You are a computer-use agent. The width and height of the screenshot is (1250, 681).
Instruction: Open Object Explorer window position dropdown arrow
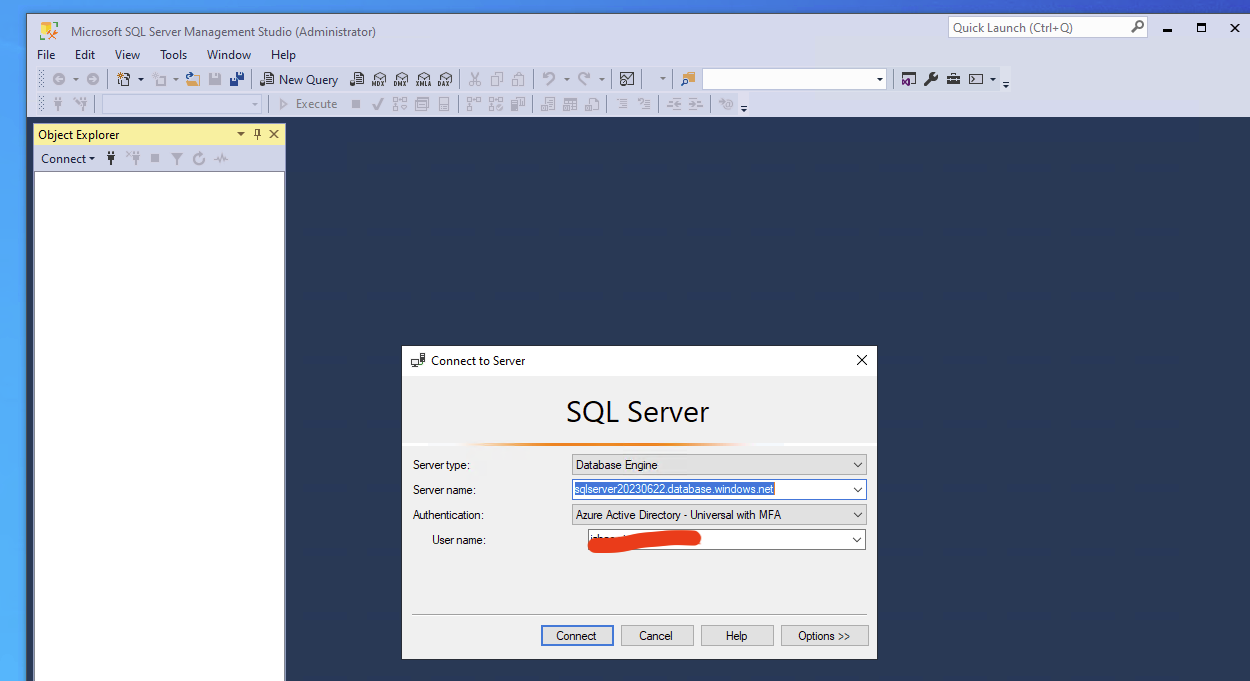[x=241, y=134]
